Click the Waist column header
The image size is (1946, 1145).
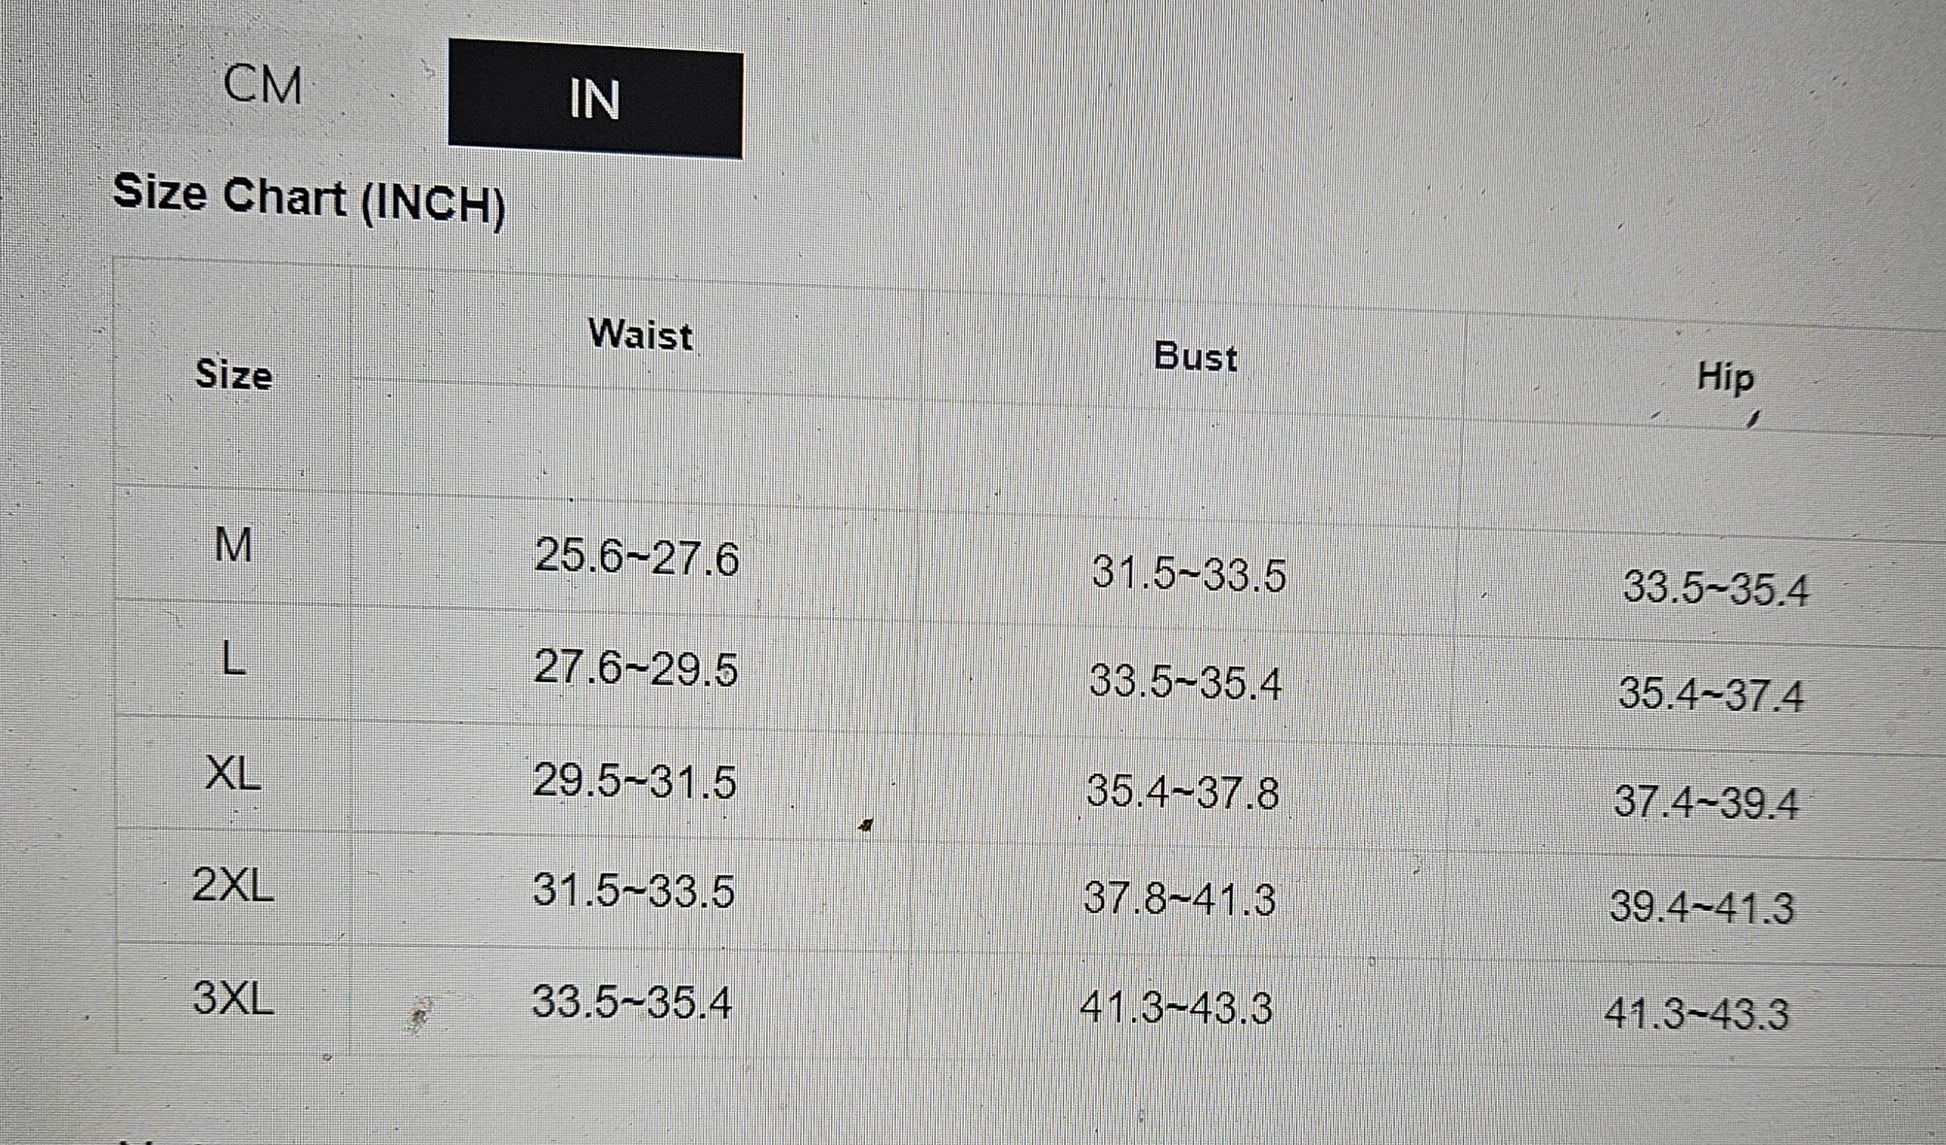(640, 334)
